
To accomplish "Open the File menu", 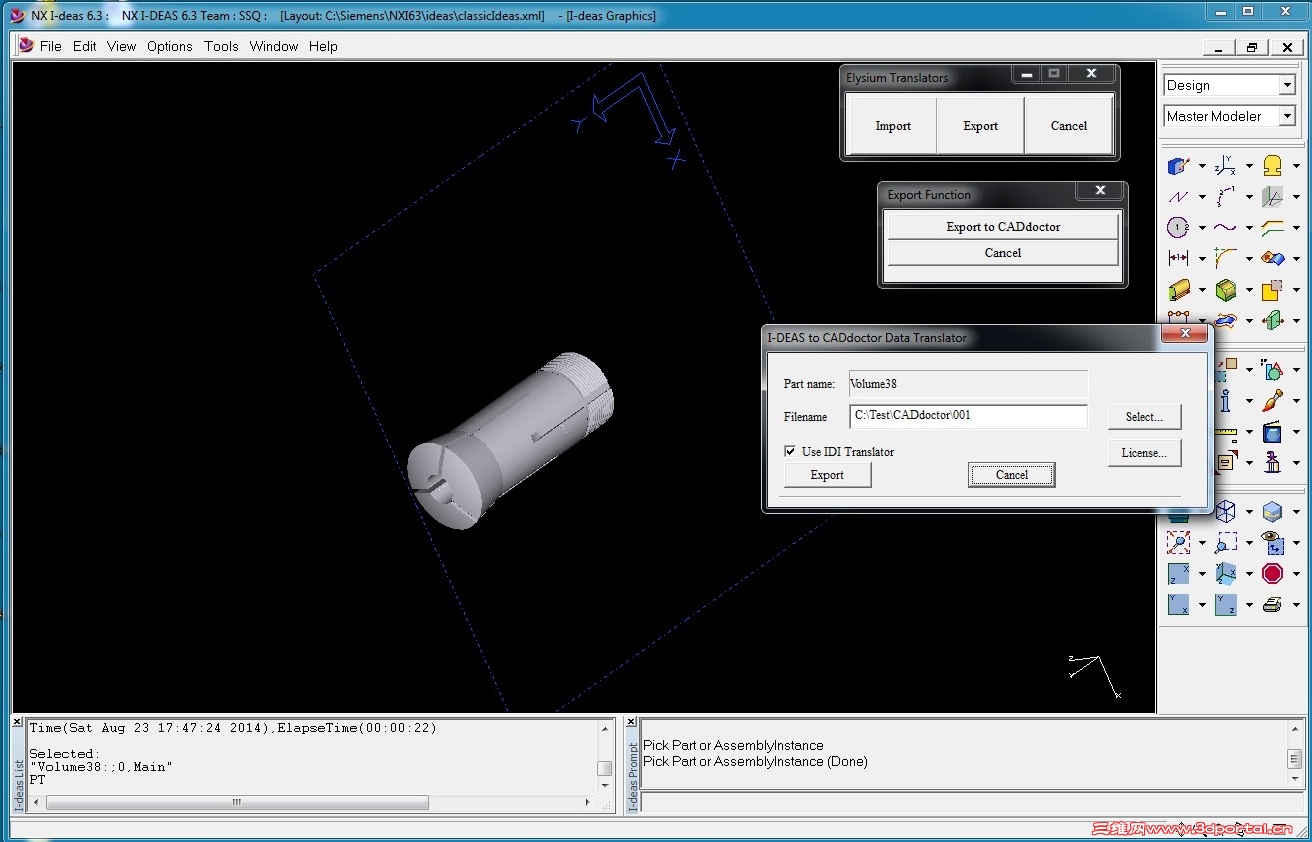I will tap(51, 46).
